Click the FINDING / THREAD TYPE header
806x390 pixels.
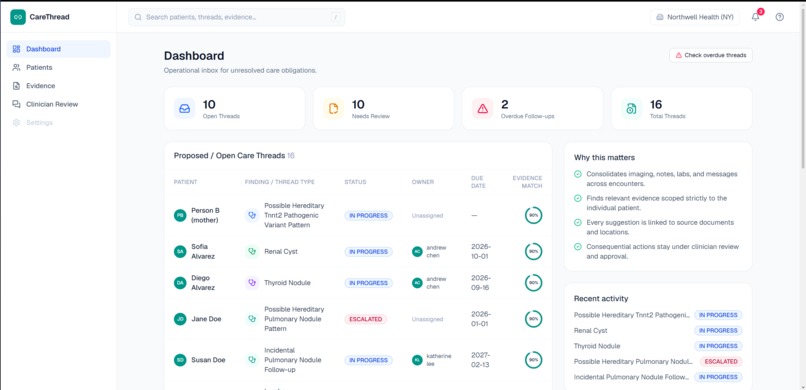point(280,182)
